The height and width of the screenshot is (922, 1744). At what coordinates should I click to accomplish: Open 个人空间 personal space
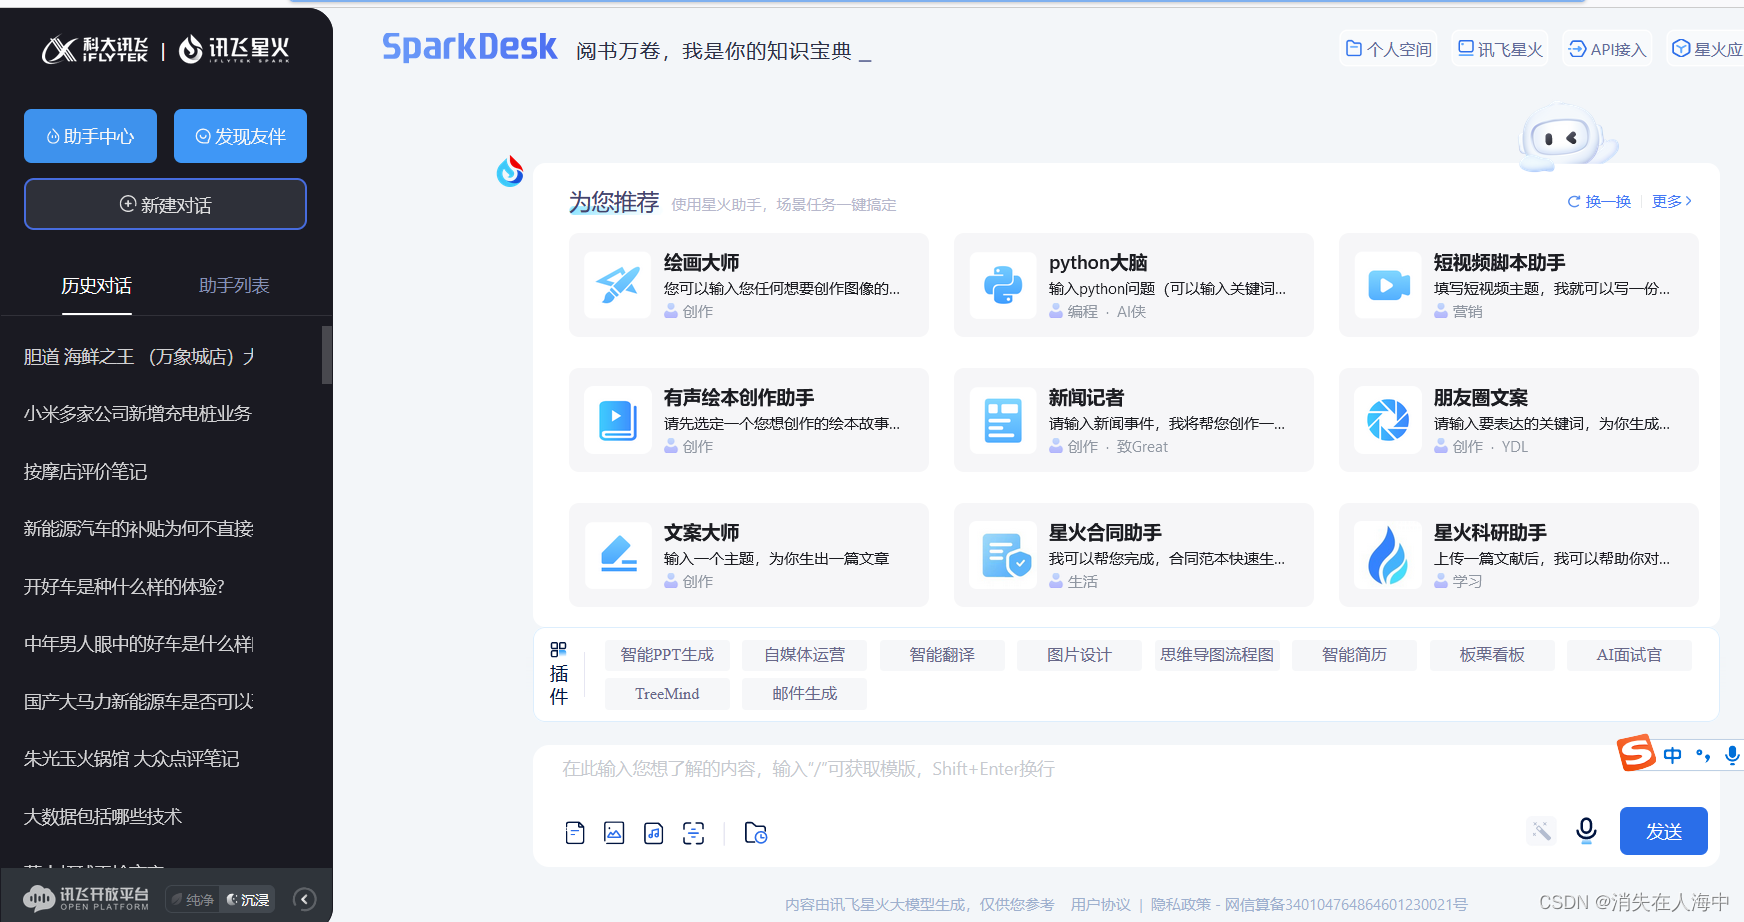tap(1388, 49)
